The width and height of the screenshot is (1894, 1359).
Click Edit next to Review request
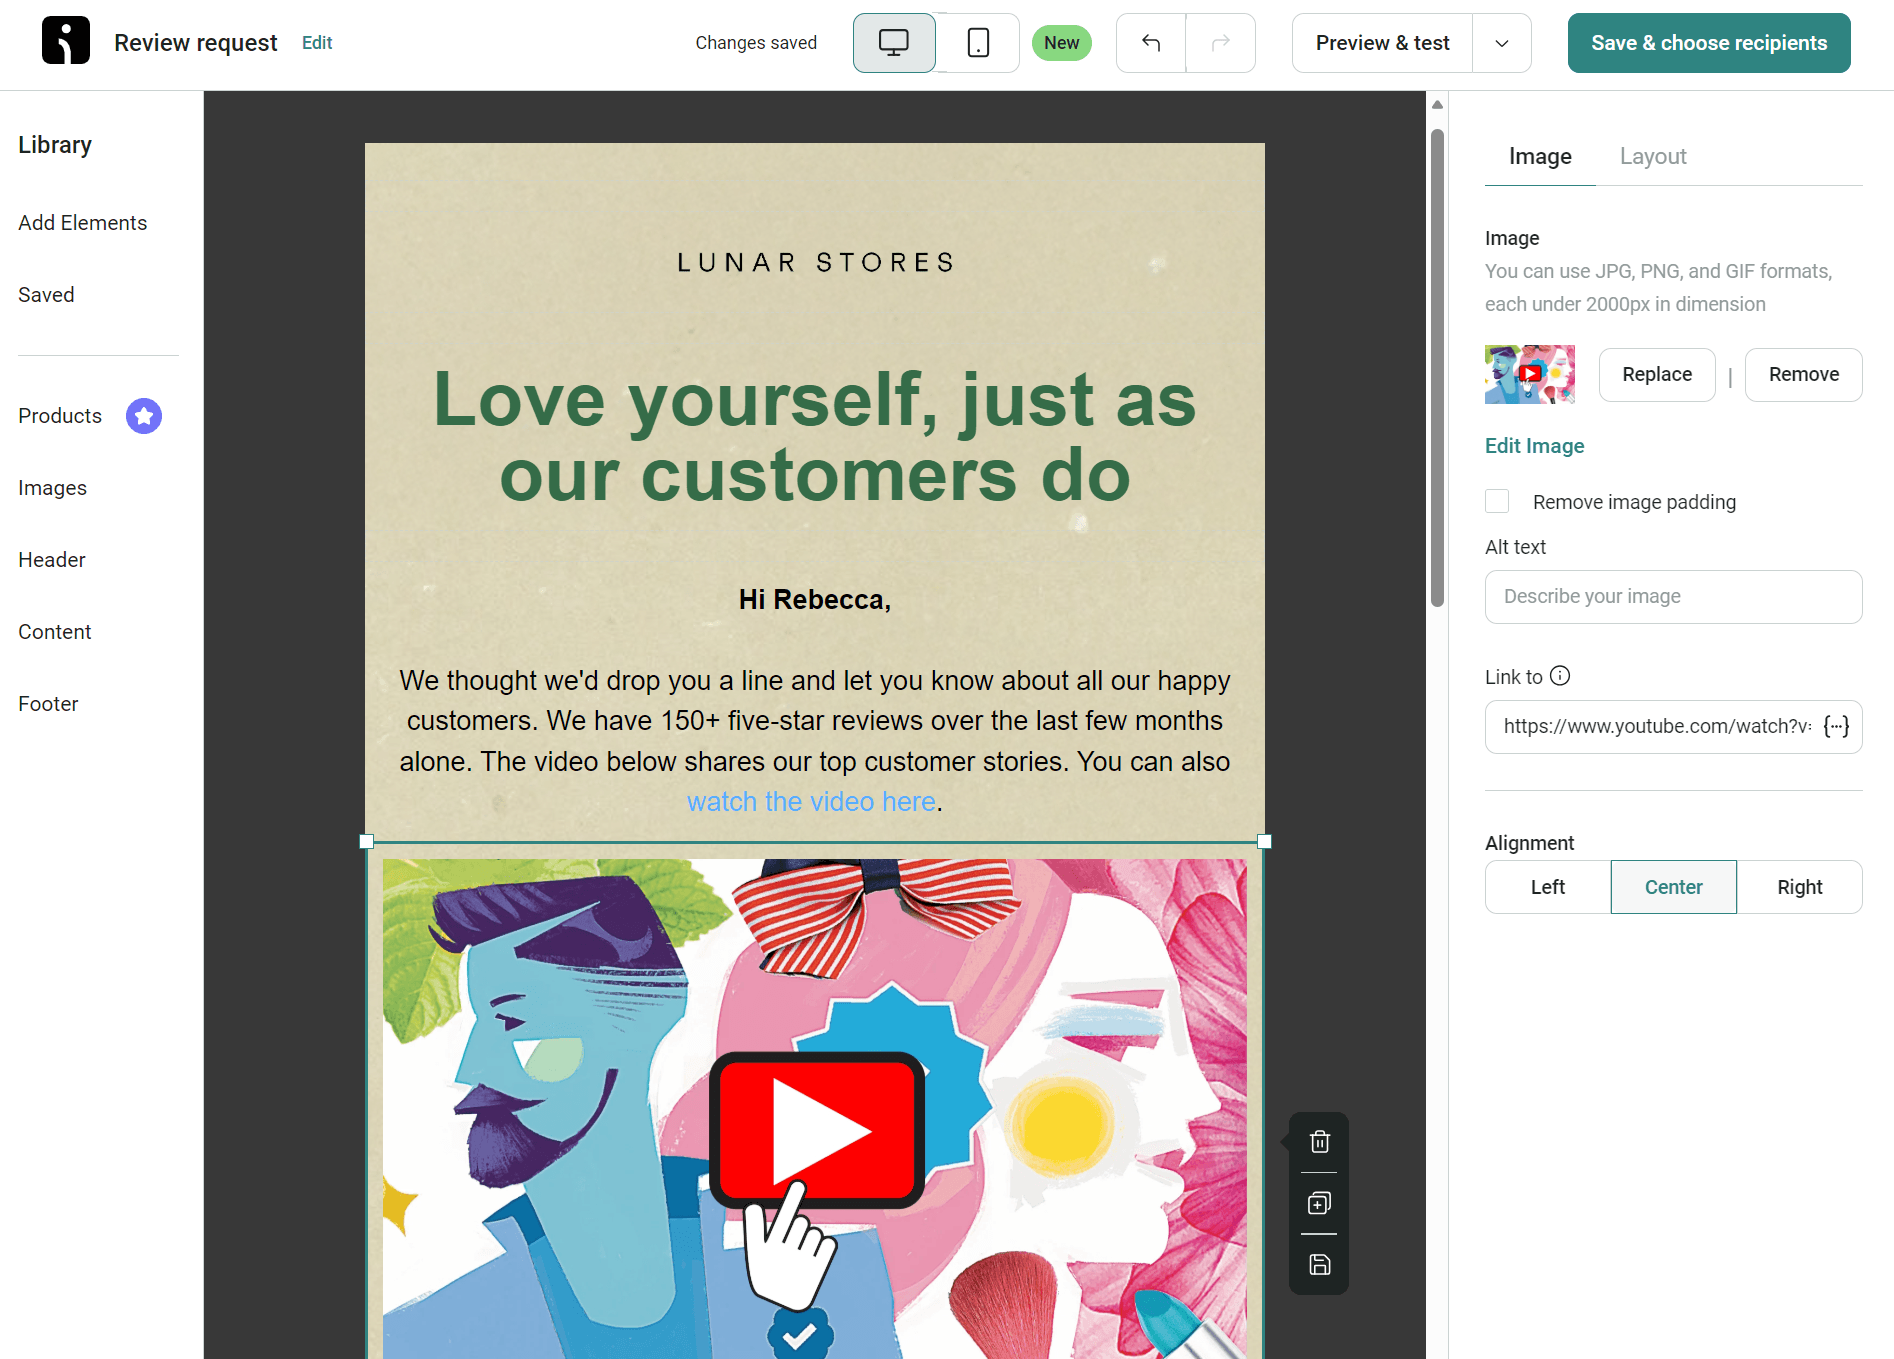(x=317, y=43)
